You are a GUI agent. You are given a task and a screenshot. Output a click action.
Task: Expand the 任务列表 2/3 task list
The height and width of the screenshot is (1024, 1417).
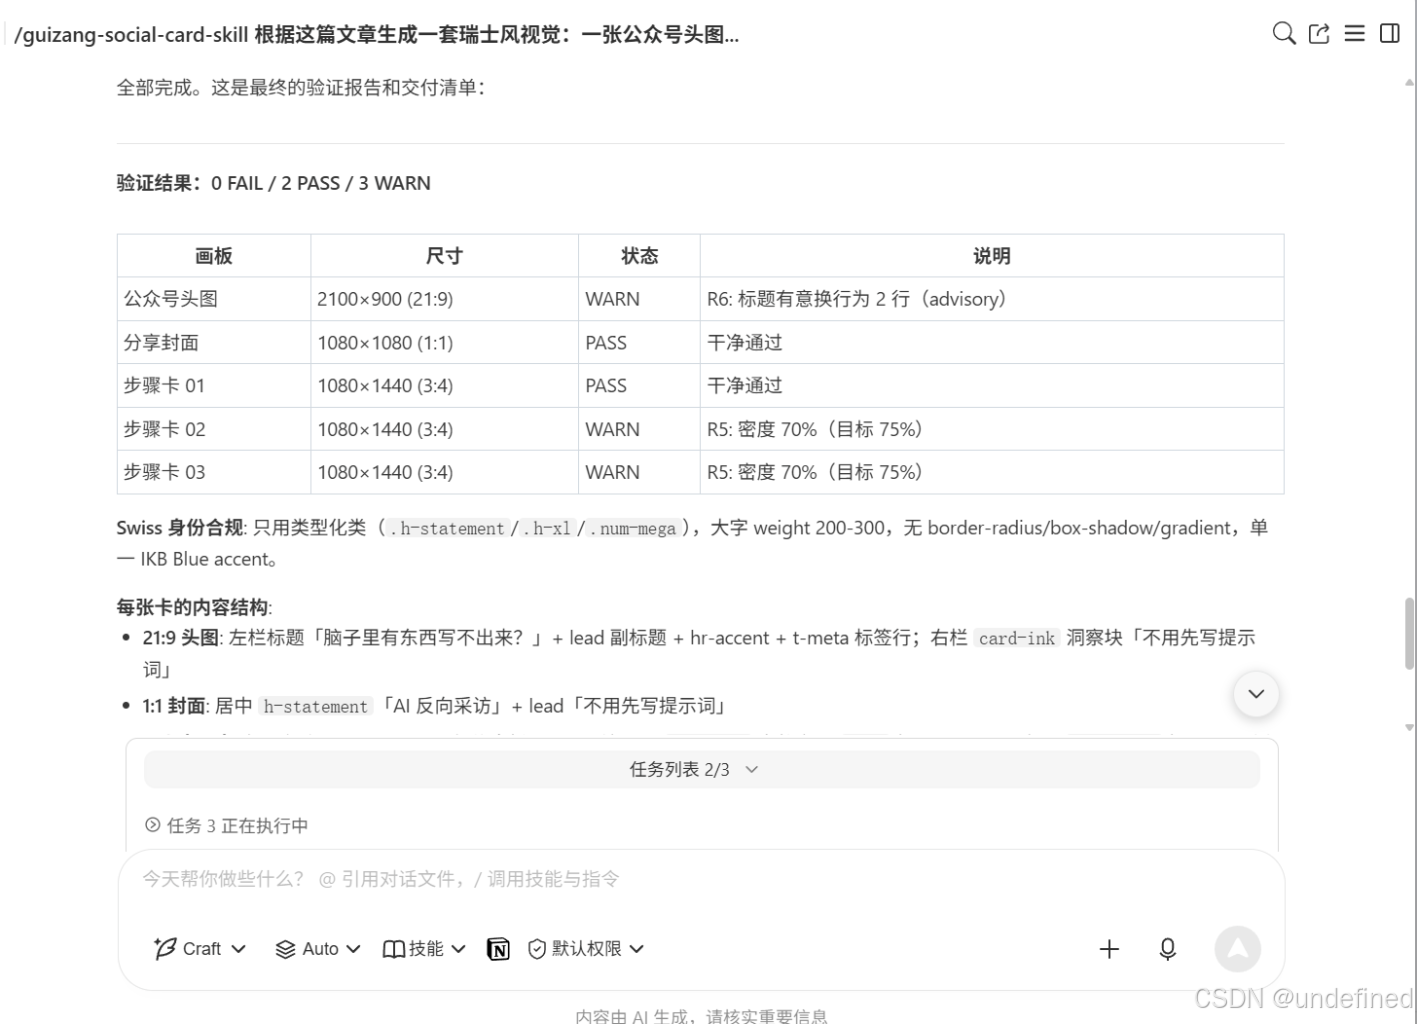[x=701, y=769]
